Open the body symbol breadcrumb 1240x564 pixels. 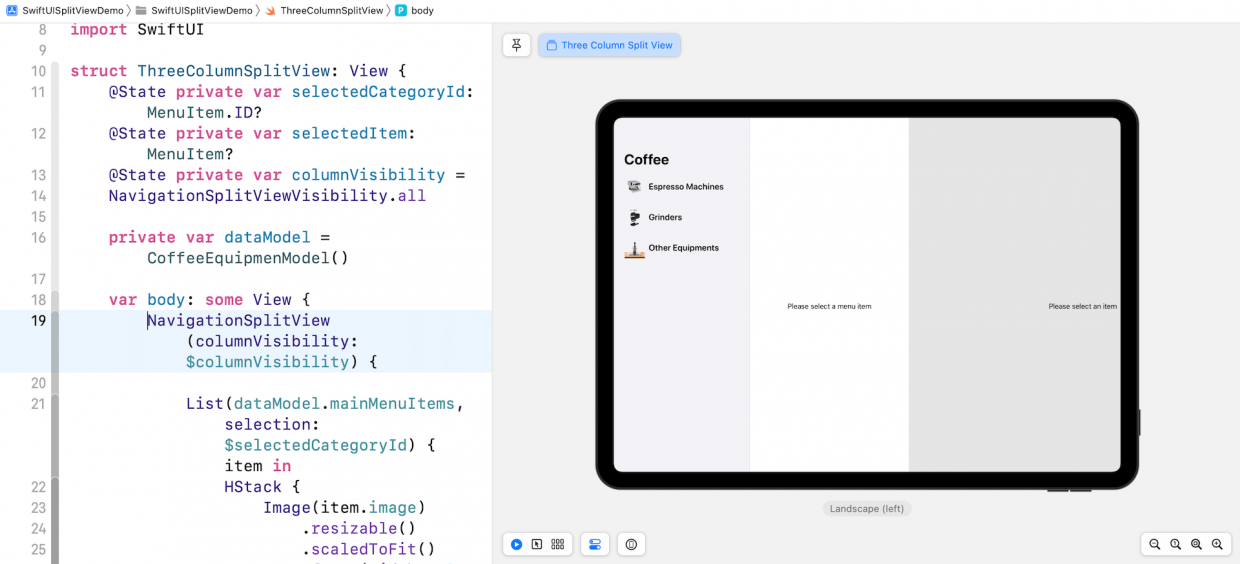click(421, 10)
